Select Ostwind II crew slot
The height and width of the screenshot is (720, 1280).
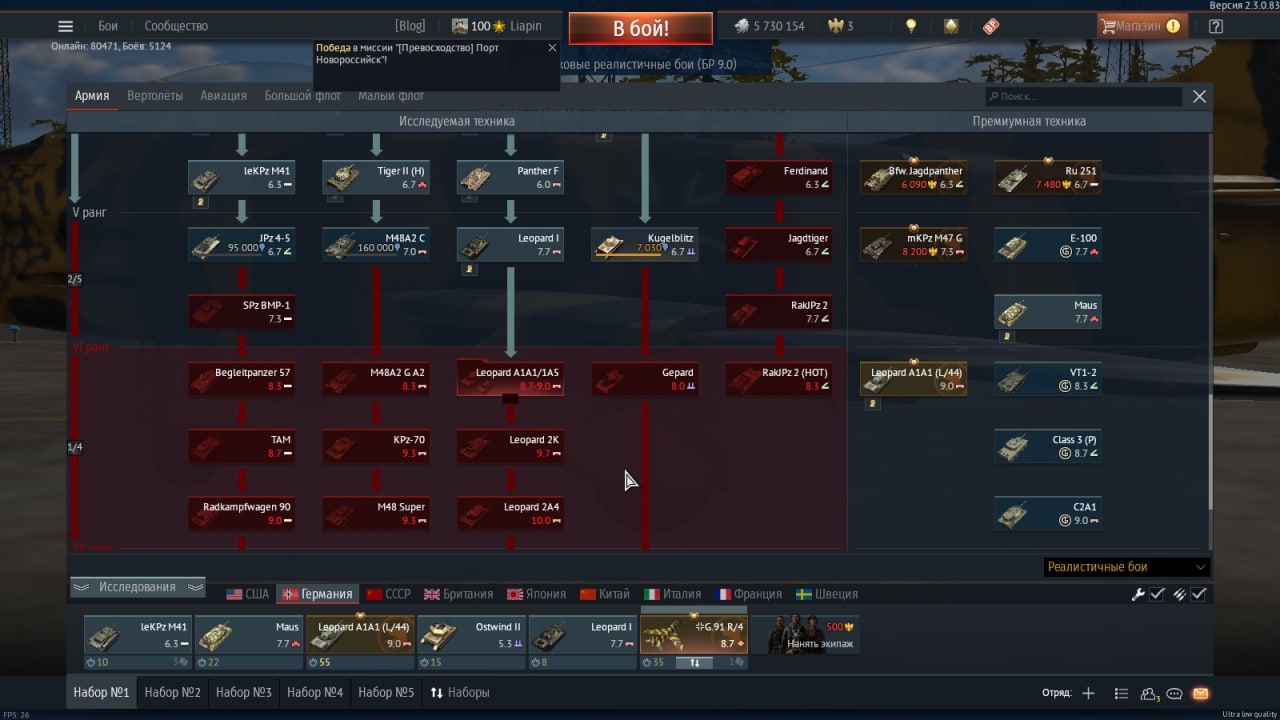[471, 635]
